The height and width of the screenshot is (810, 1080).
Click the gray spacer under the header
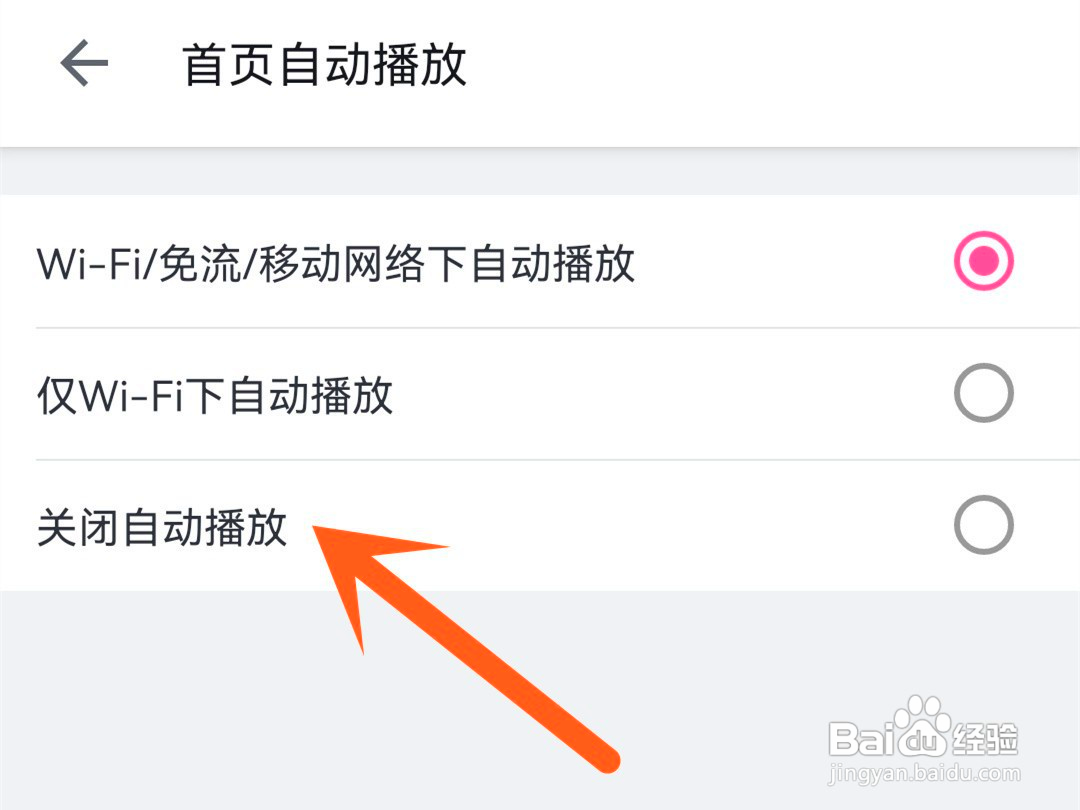(540, 171)
